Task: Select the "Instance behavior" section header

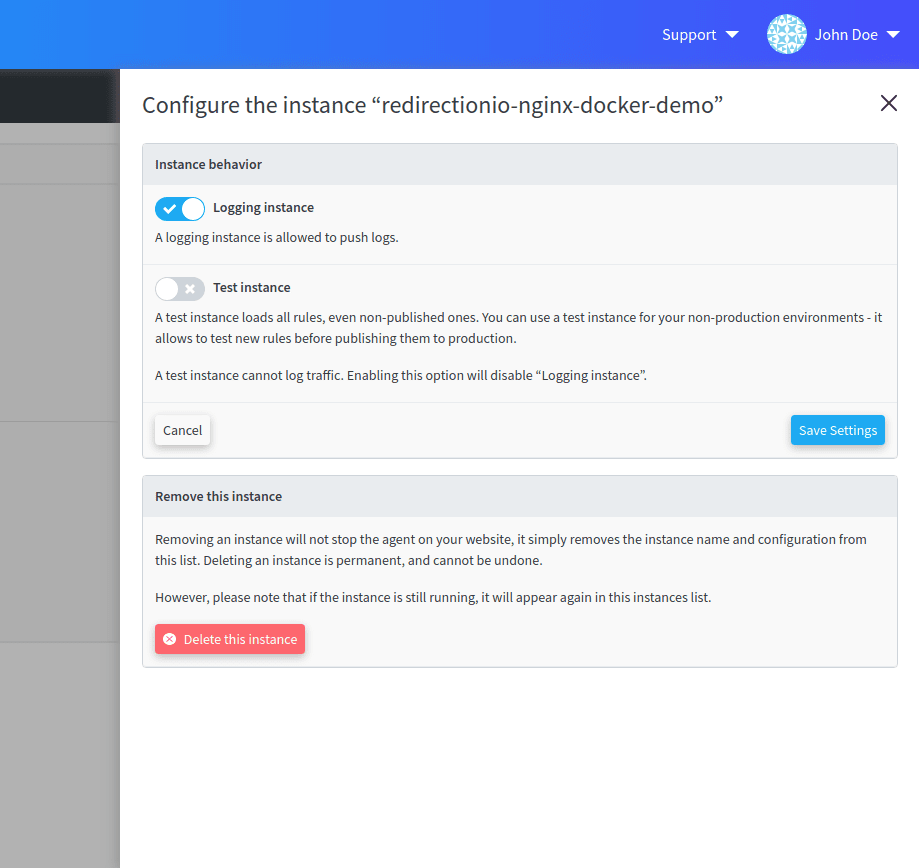Action: (x=209, y=164)
